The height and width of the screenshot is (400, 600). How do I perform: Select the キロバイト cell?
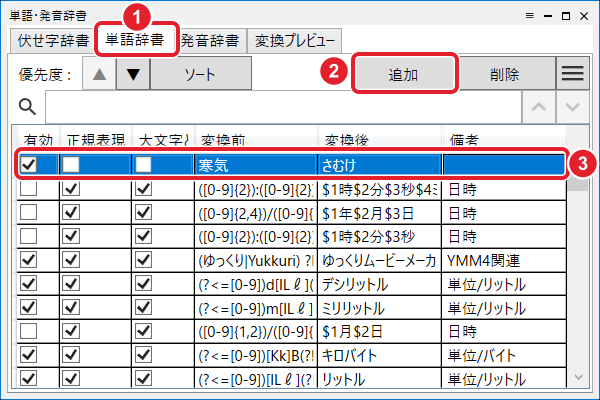point(380,355)
